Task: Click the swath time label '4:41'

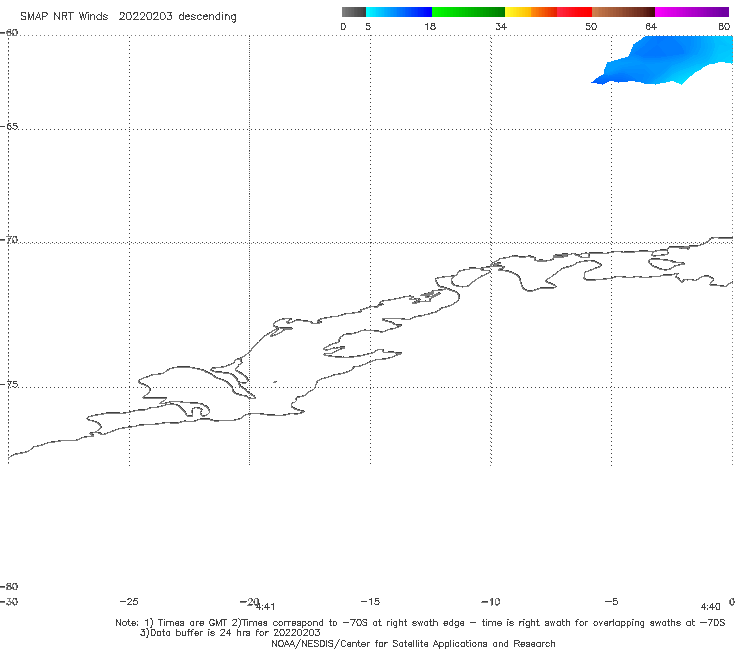Action: click(266, 607)
